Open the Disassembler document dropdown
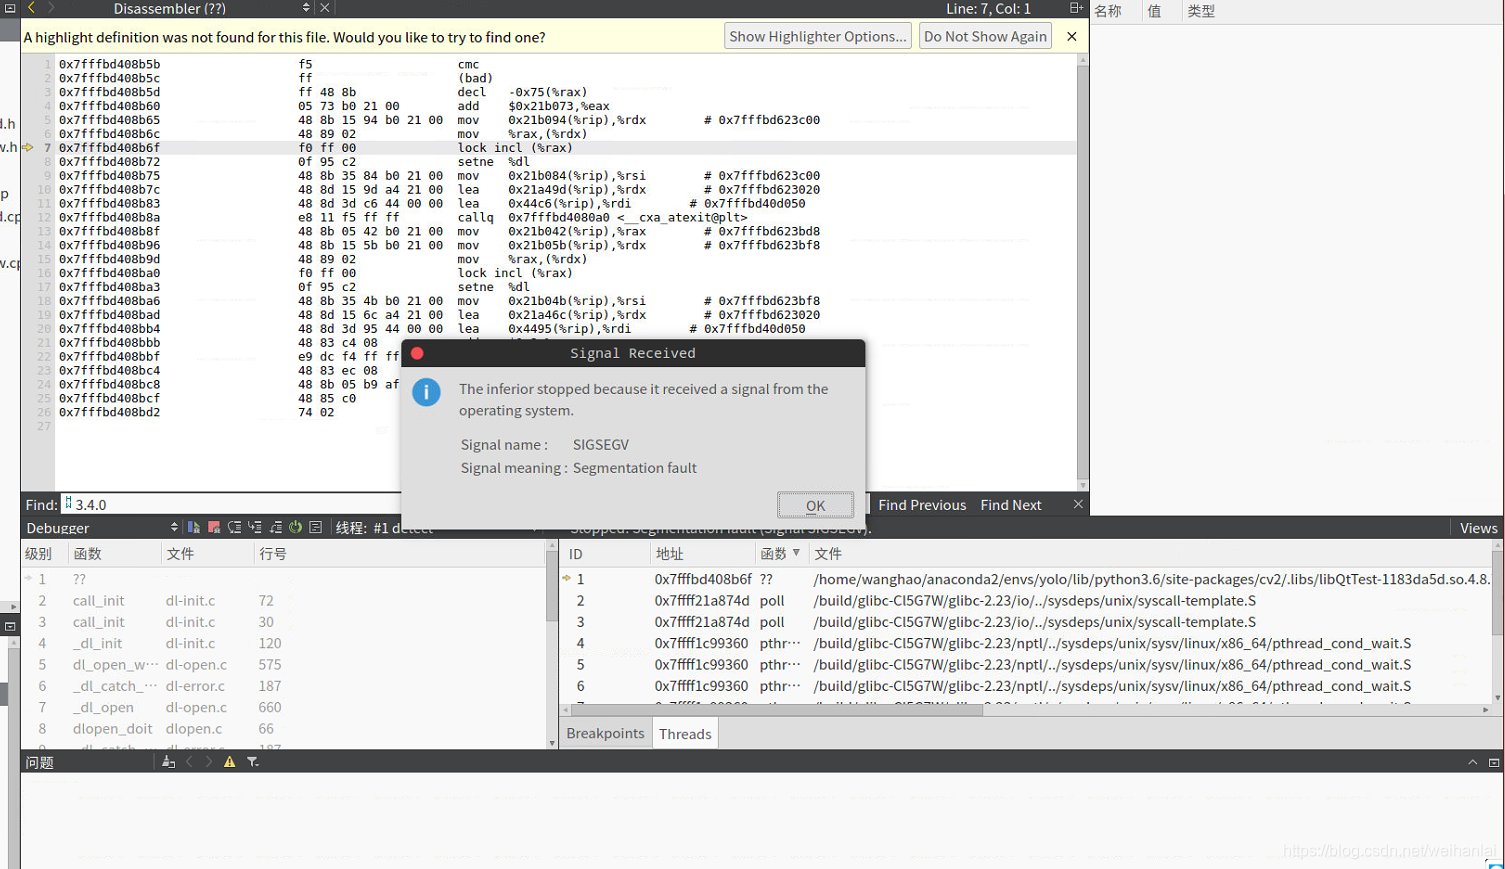This screenshot has width=1505, height=869. (306, 8)
